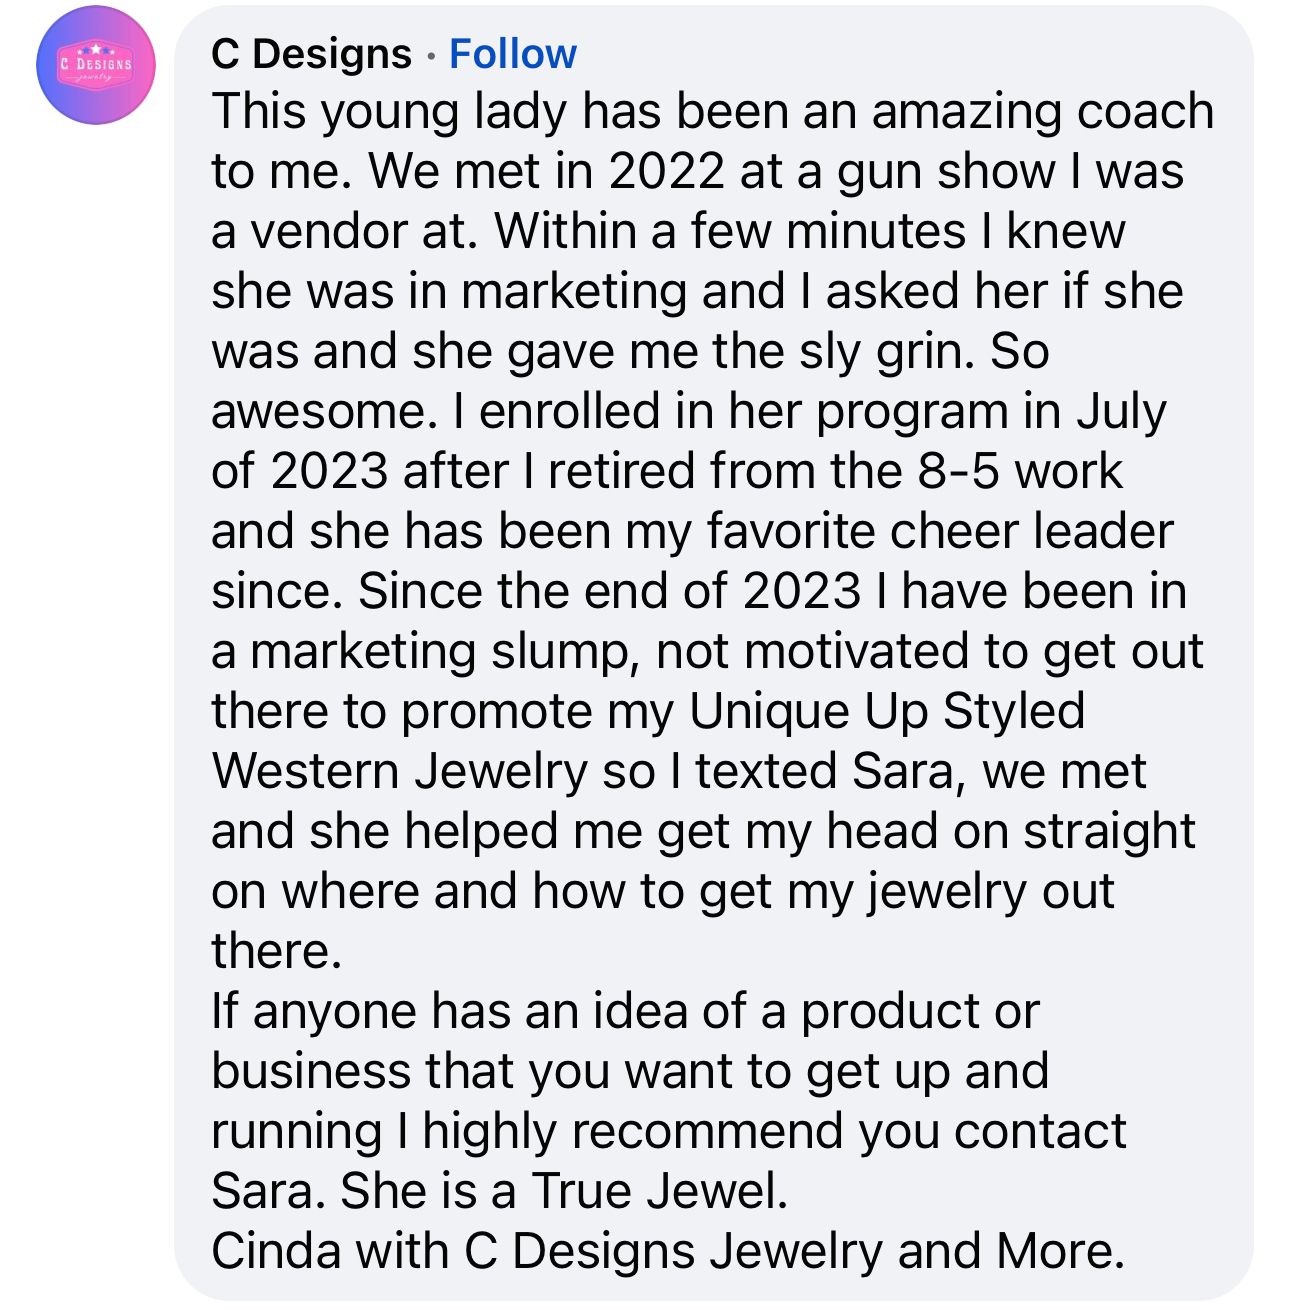Click the text 'Unique Up Styled'

coord(886,711)
